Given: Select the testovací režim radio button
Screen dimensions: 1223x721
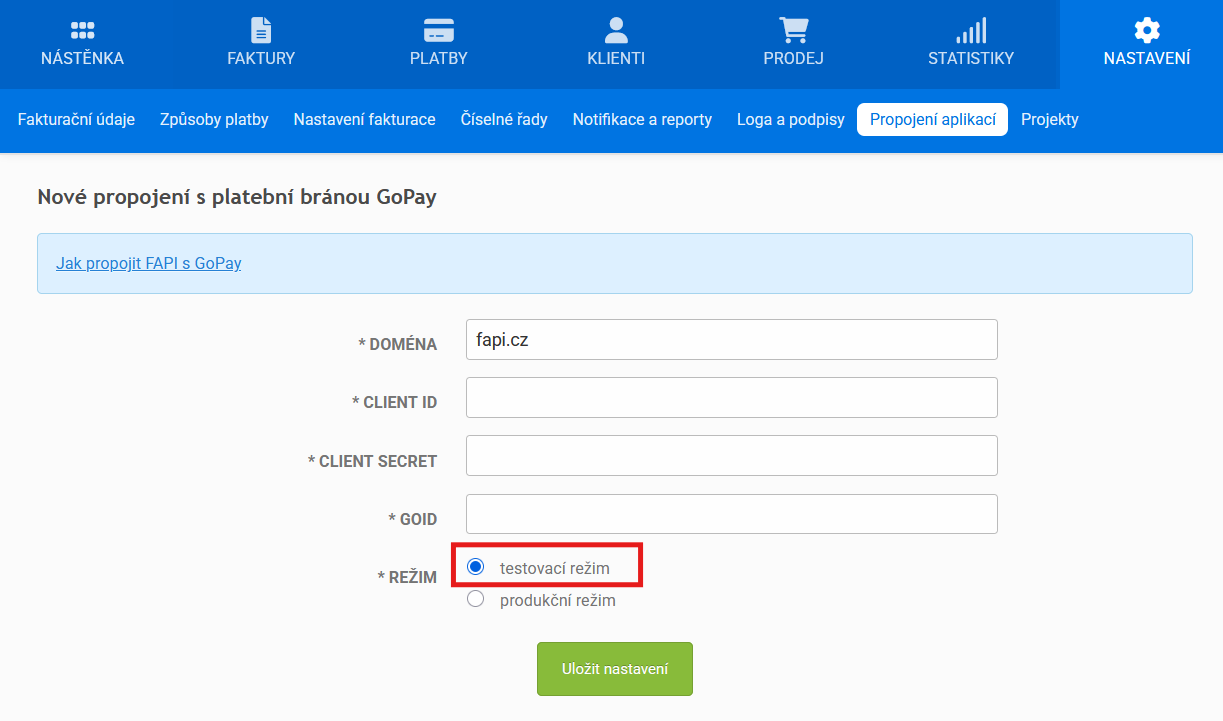Looking at the screenshot, I should pyautogui.click(x=476, y=567).
